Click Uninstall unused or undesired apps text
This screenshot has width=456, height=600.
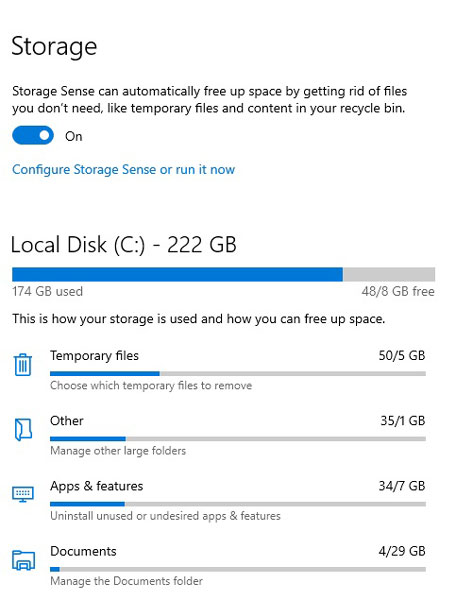[x=165, y=516]
